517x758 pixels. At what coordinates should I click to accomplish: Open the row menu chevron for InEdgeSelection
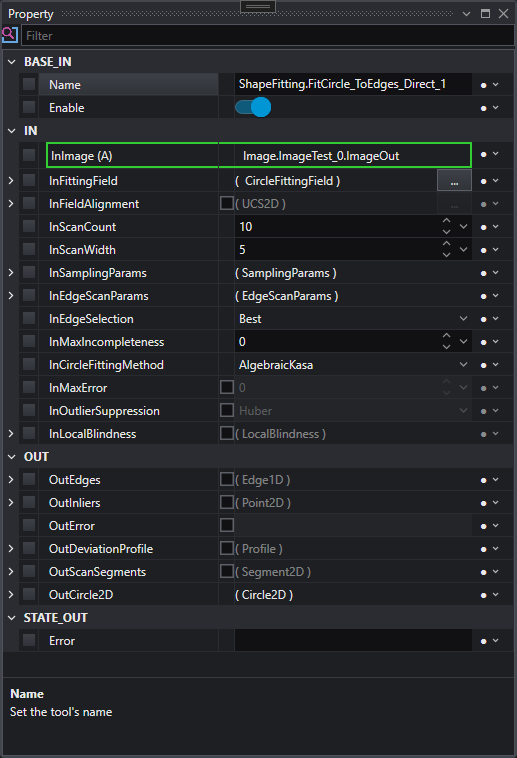496,319
